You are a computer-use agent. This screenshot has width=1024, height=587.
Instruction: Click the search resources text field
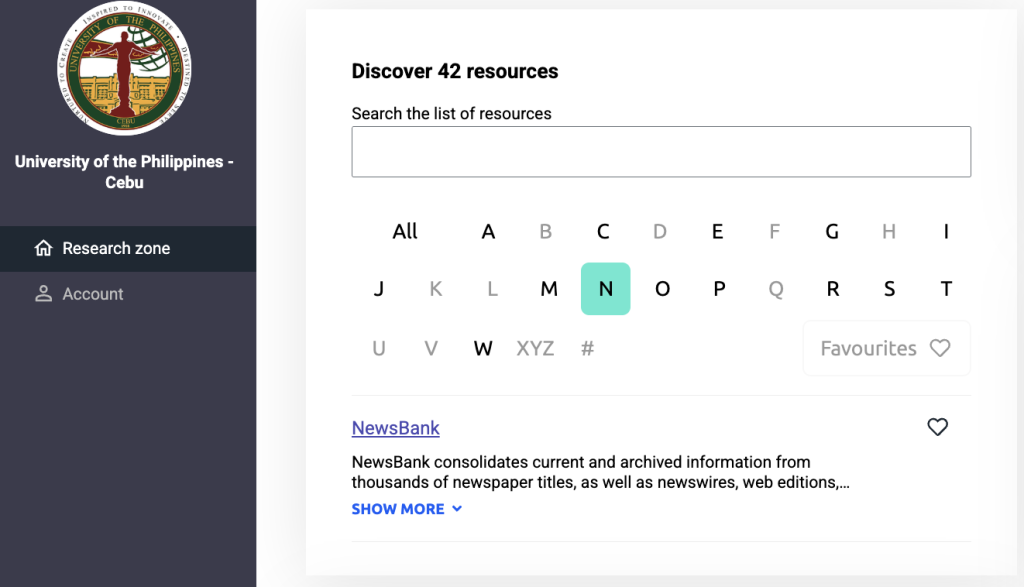[x=661, y=152]
